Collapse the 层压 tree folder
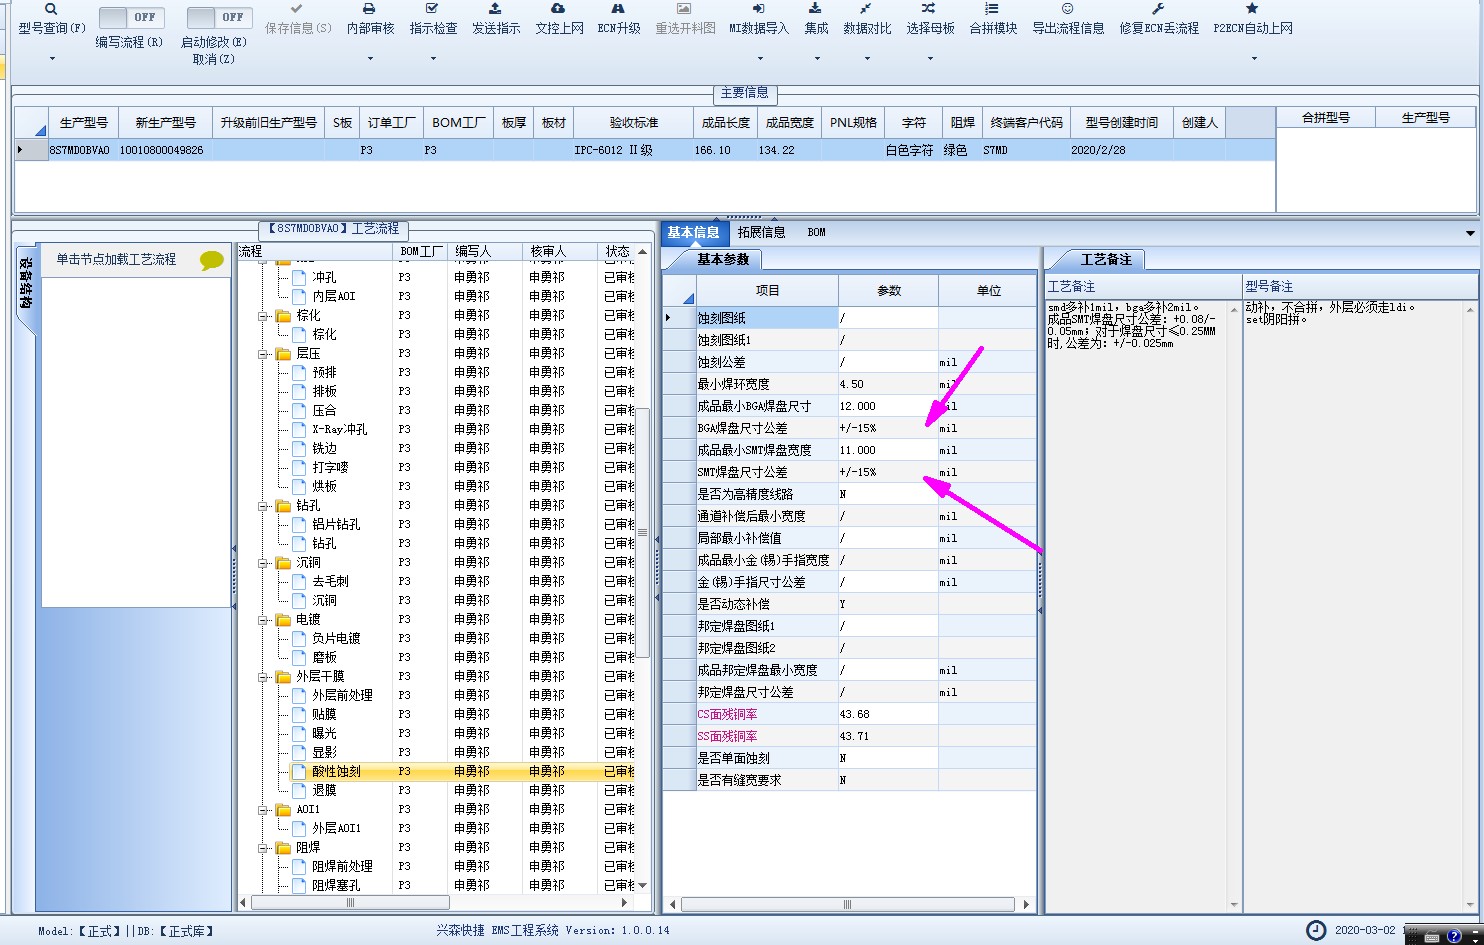This screenshot has height=945, width=1484. (x=265, y=354)
